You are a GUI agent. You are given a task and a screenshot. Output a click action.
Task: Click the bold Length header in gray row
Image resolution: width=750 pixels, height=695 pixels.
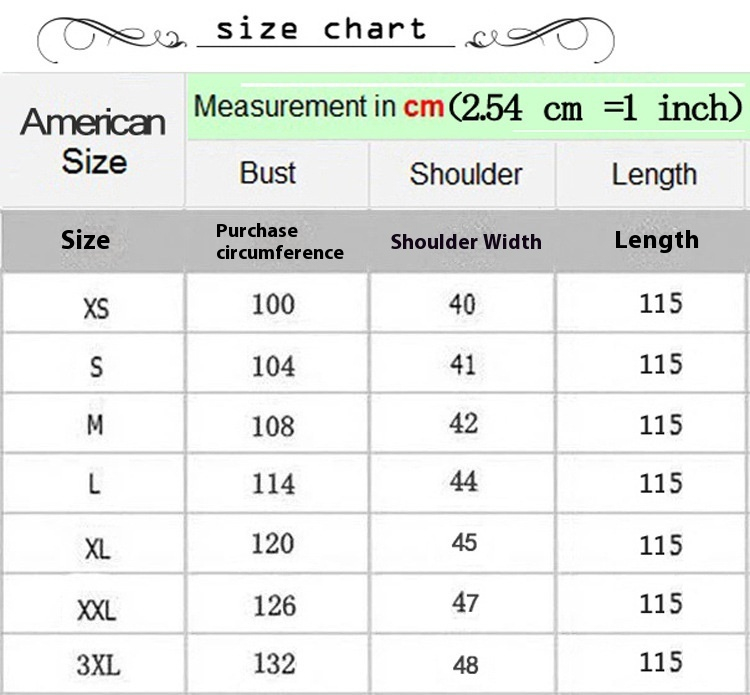click(656, 240)
